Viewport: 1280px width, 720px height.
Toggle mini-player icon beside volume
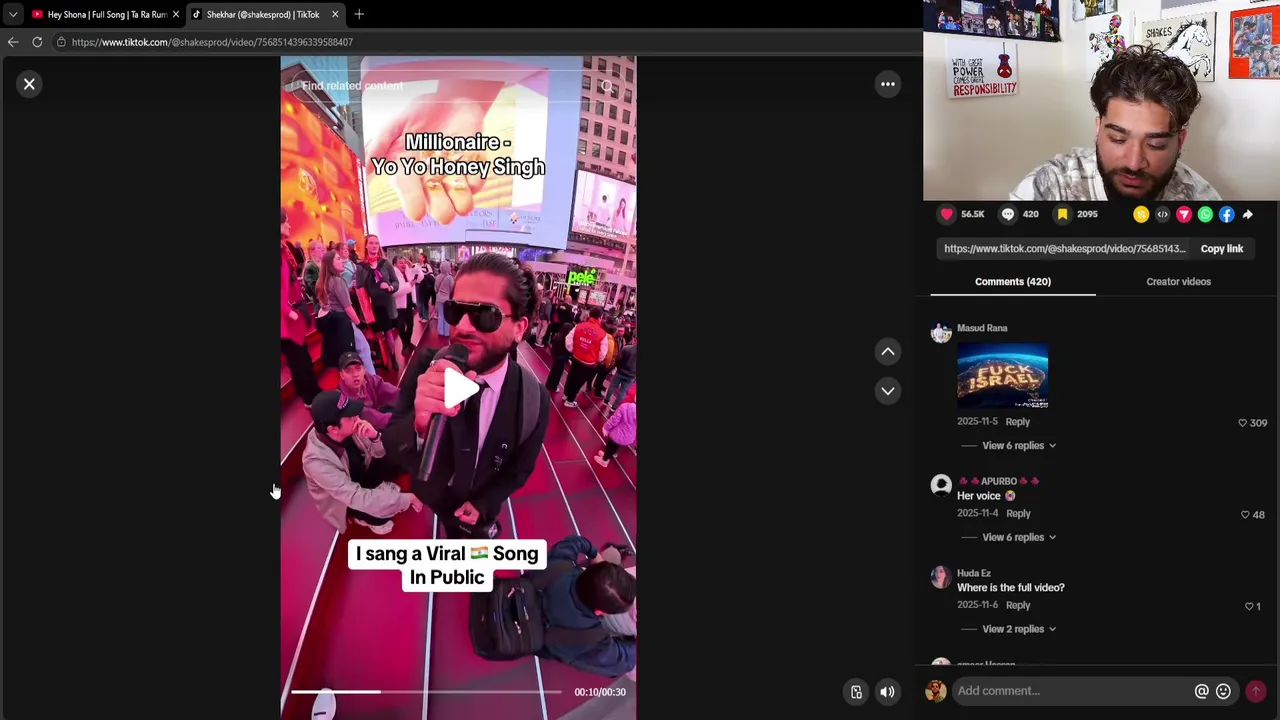[856, 692]
